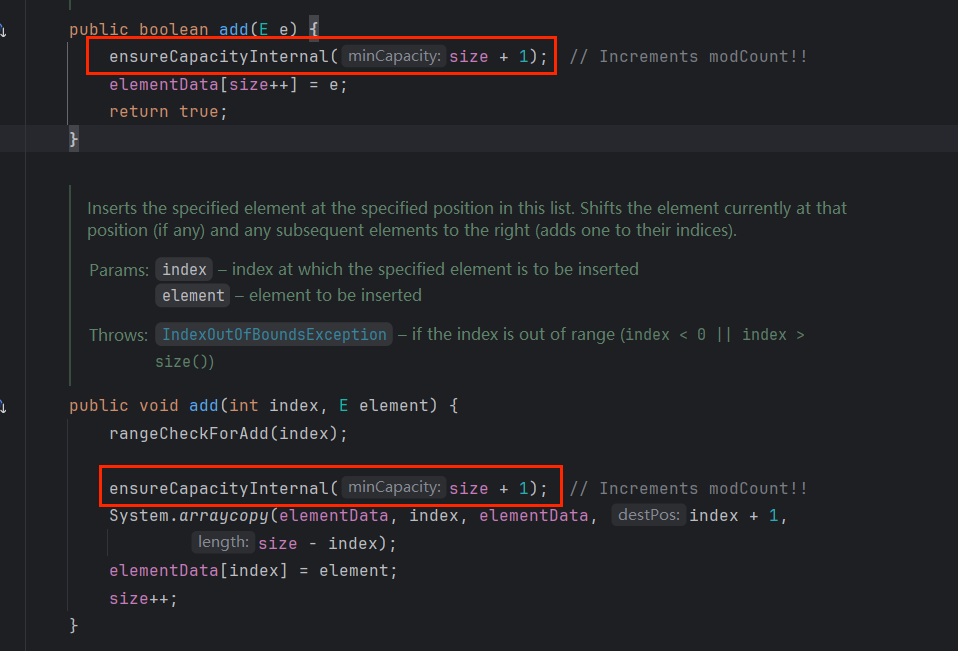Click the size++ statement

click(143, 598)
